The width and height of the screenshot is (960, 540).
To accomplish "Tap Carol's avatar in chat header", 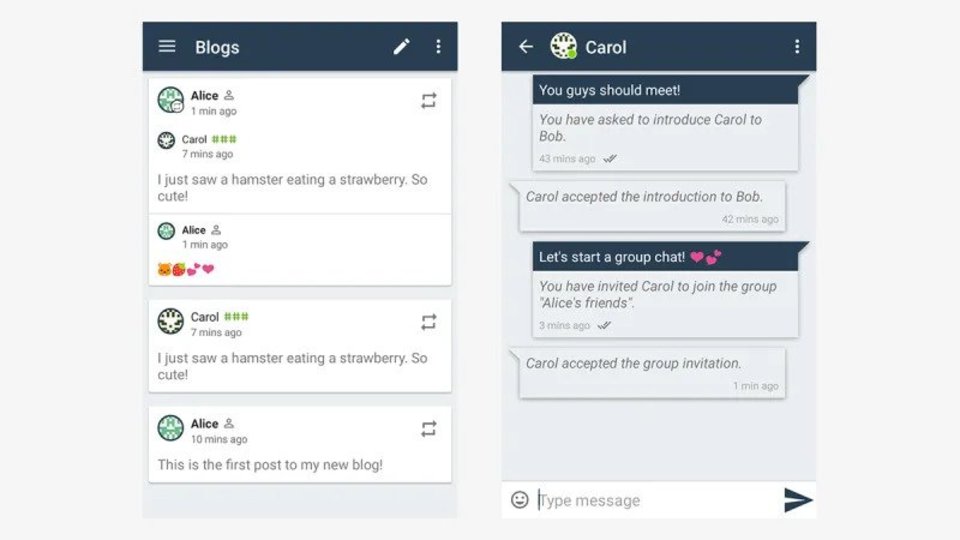I will pos(563,46).
